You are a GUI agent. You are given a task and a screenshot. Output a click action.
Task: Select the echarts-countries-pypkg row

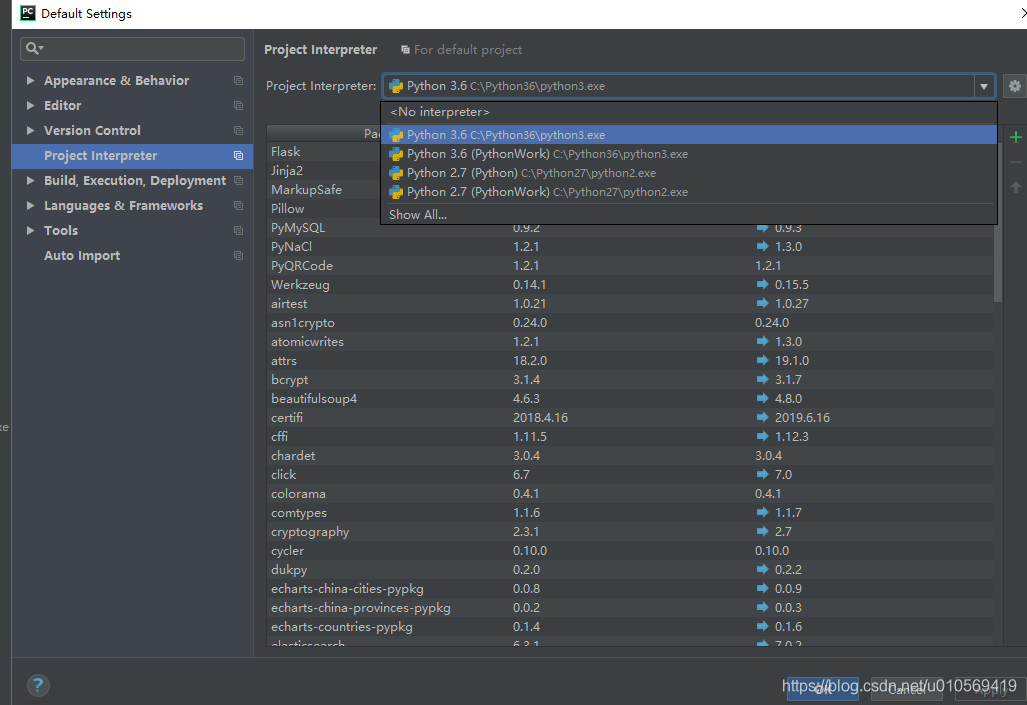click(x=630, y=626)
